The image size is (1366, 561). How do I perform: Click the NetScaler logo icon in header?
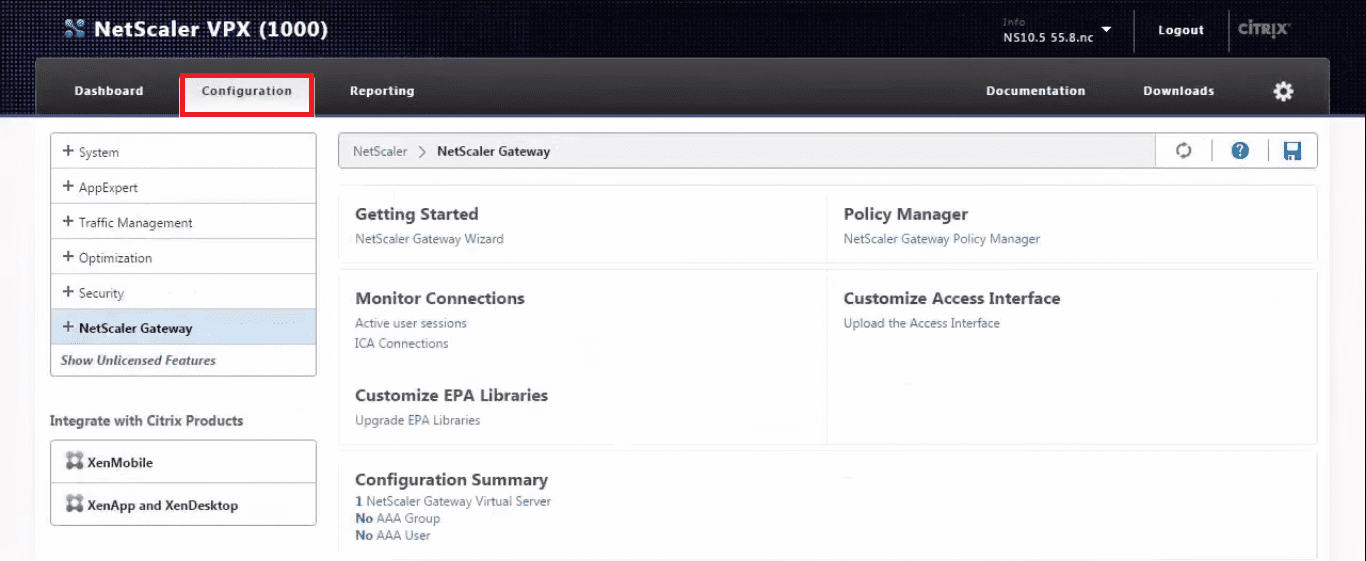75,29
